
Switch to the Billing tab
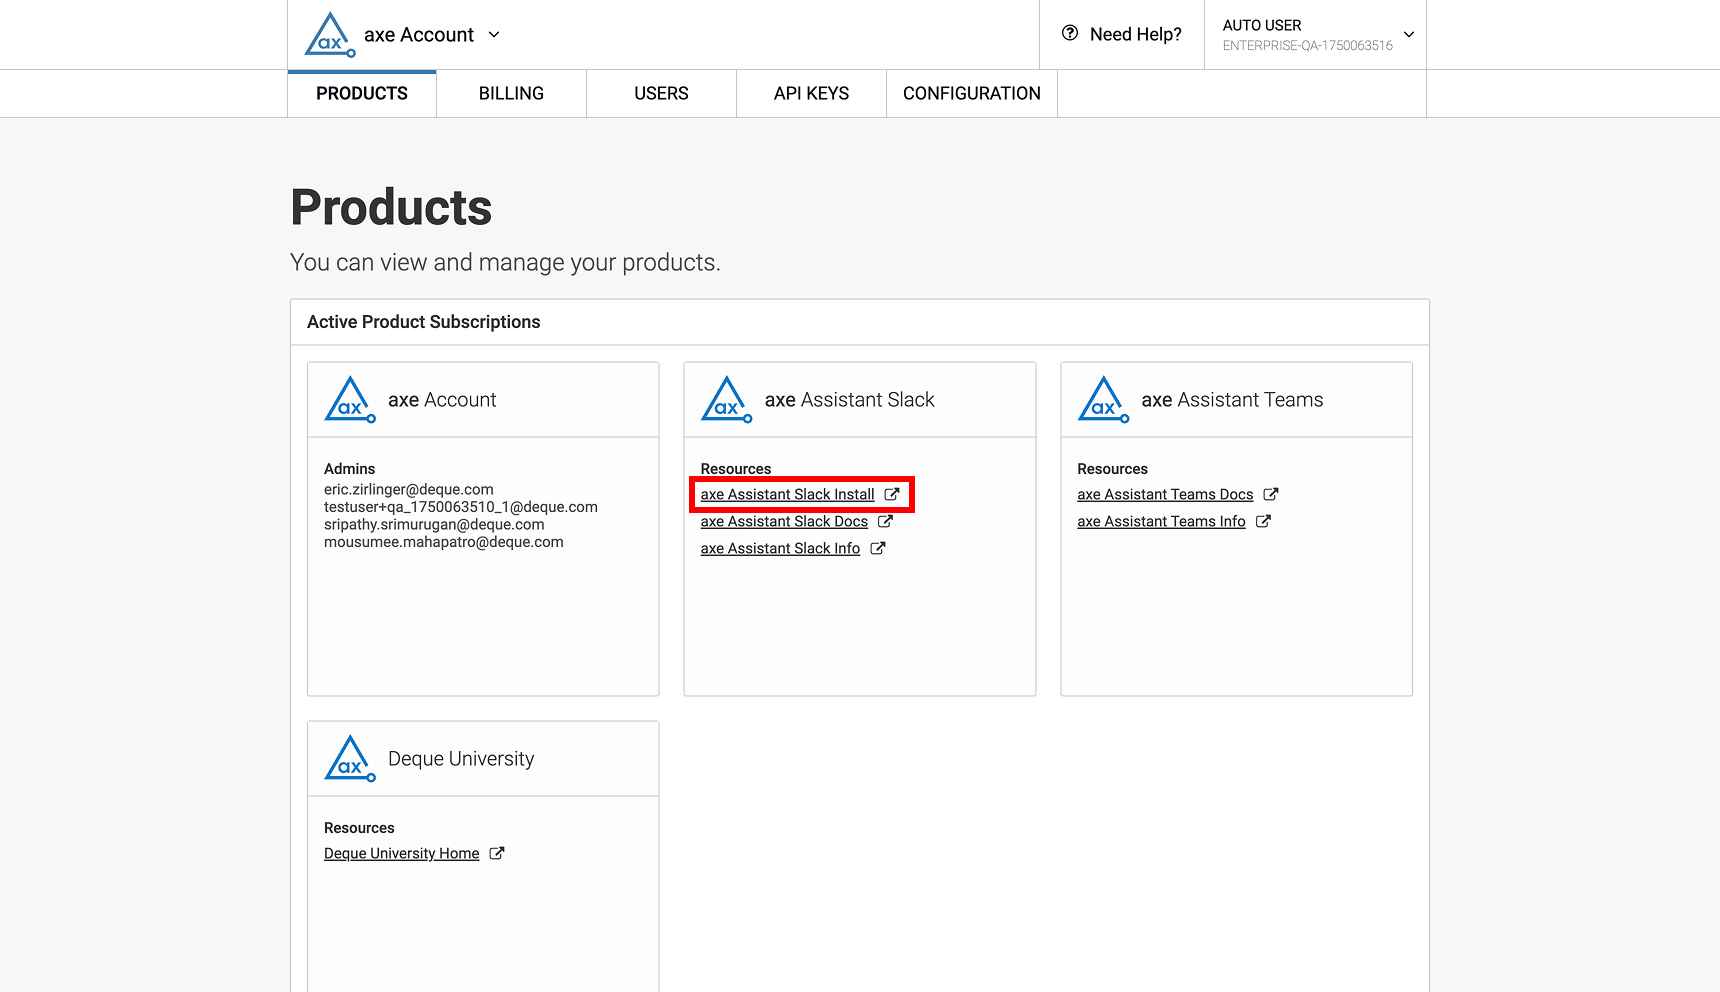pos(511,94)
